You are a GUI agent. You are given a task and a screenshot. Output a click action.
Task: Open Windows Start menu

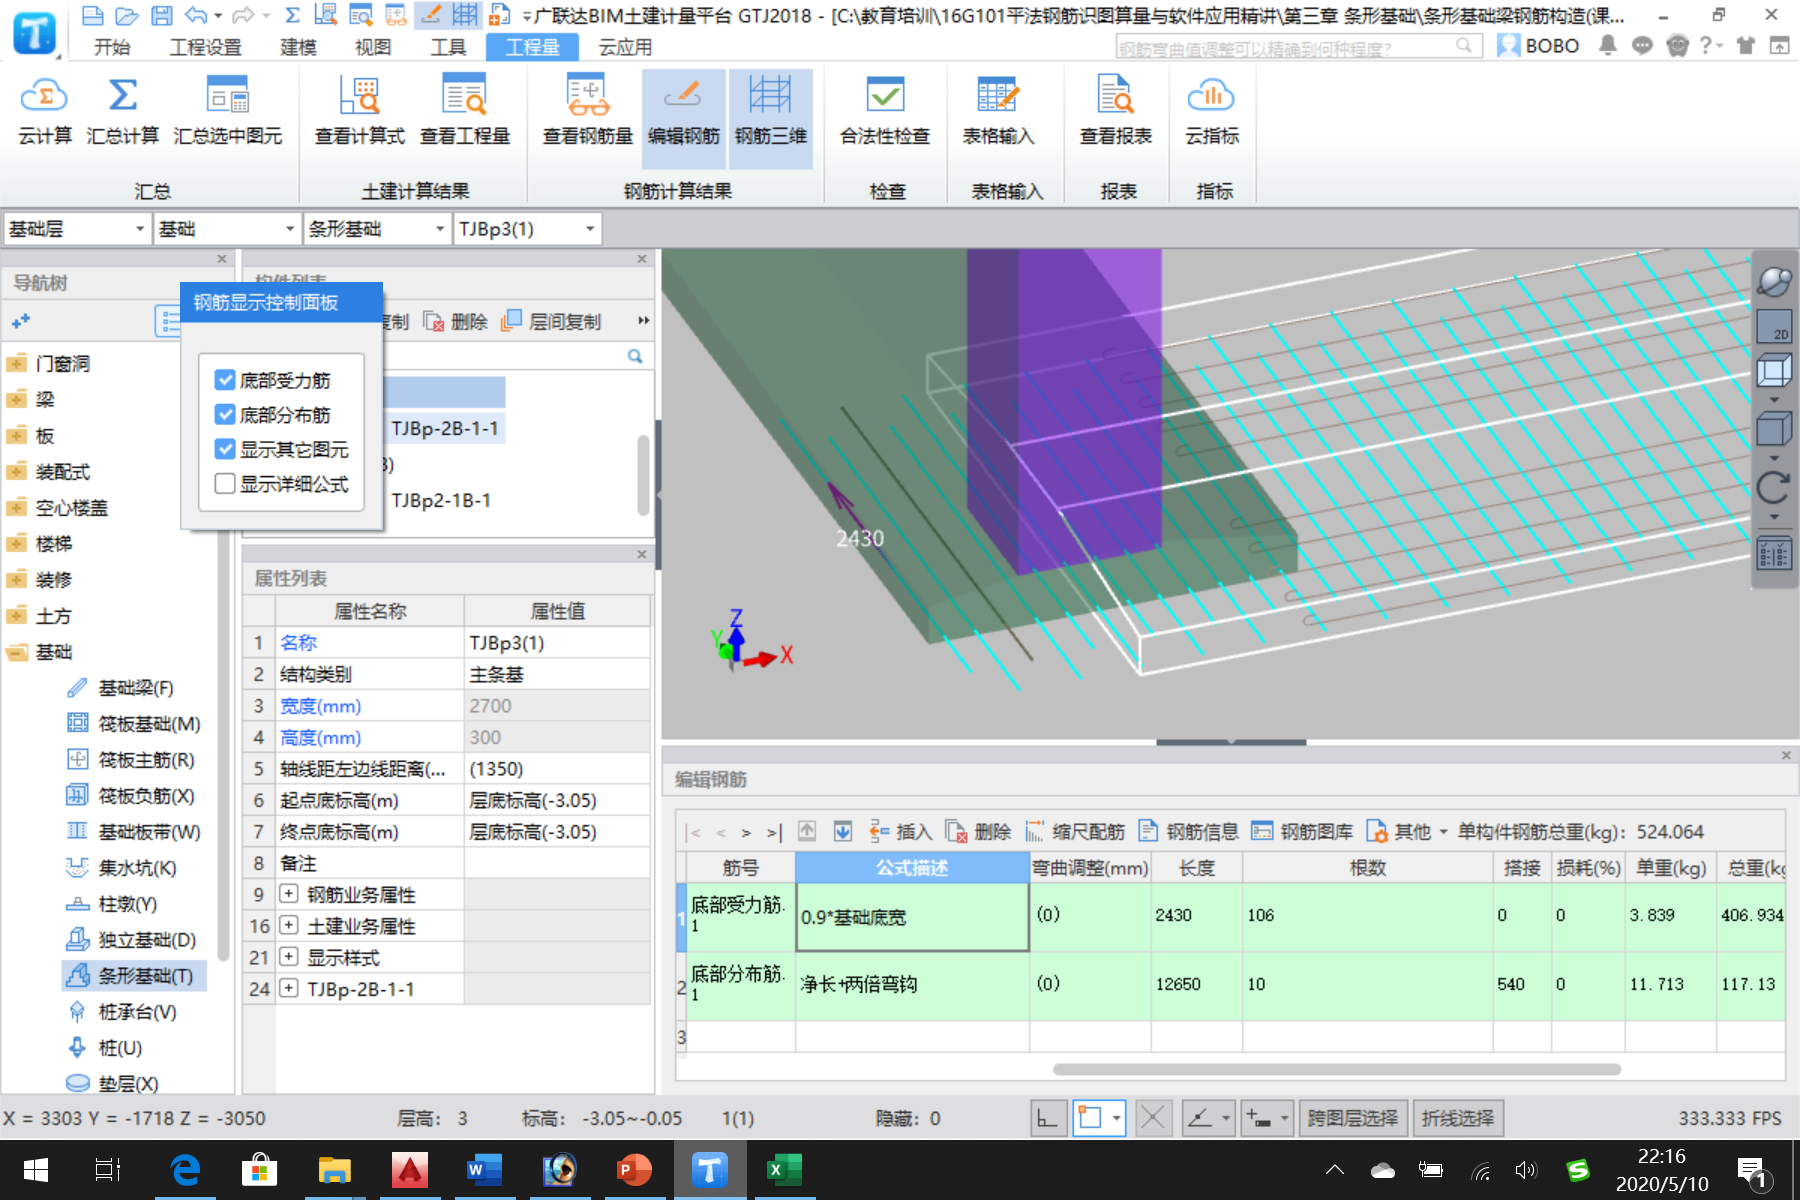point(35,1169)
